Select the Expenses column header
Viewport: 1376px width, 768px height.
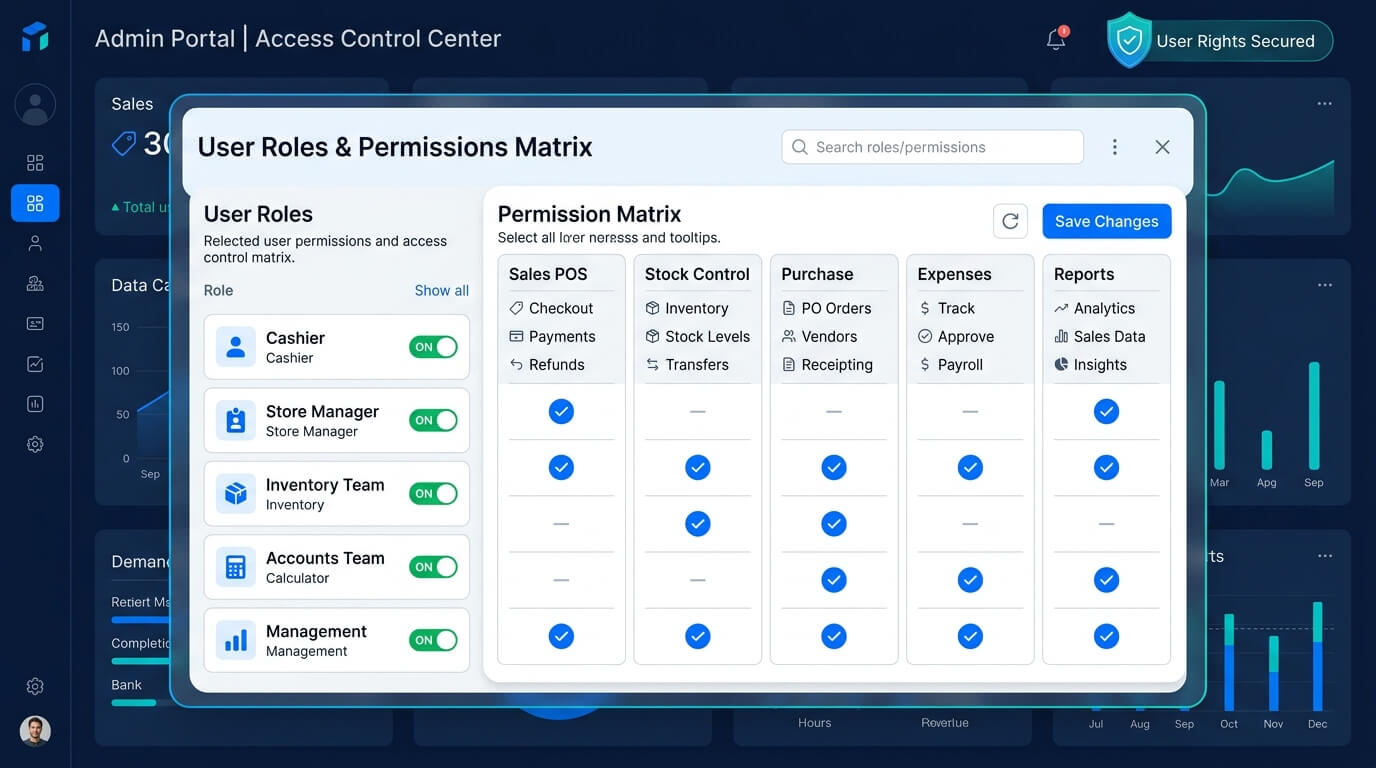point(954,274)
